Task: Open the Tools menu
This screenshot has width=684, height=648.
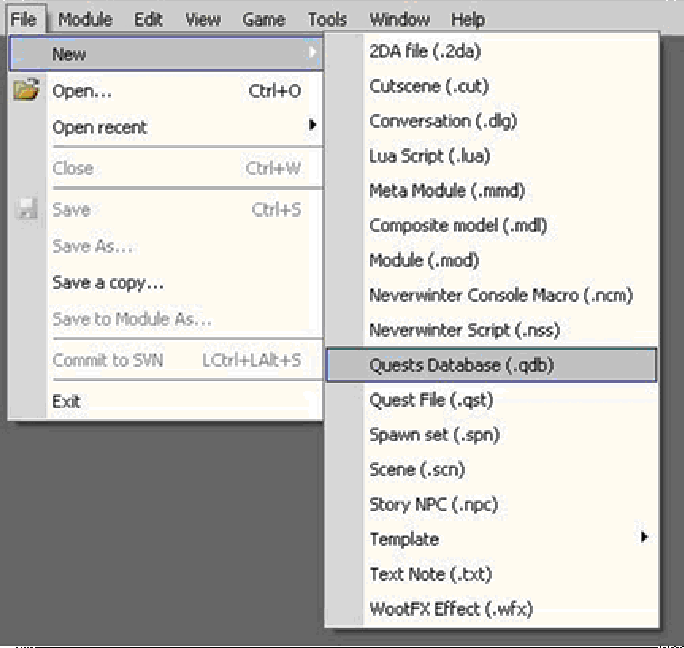Action: [327, 19]
